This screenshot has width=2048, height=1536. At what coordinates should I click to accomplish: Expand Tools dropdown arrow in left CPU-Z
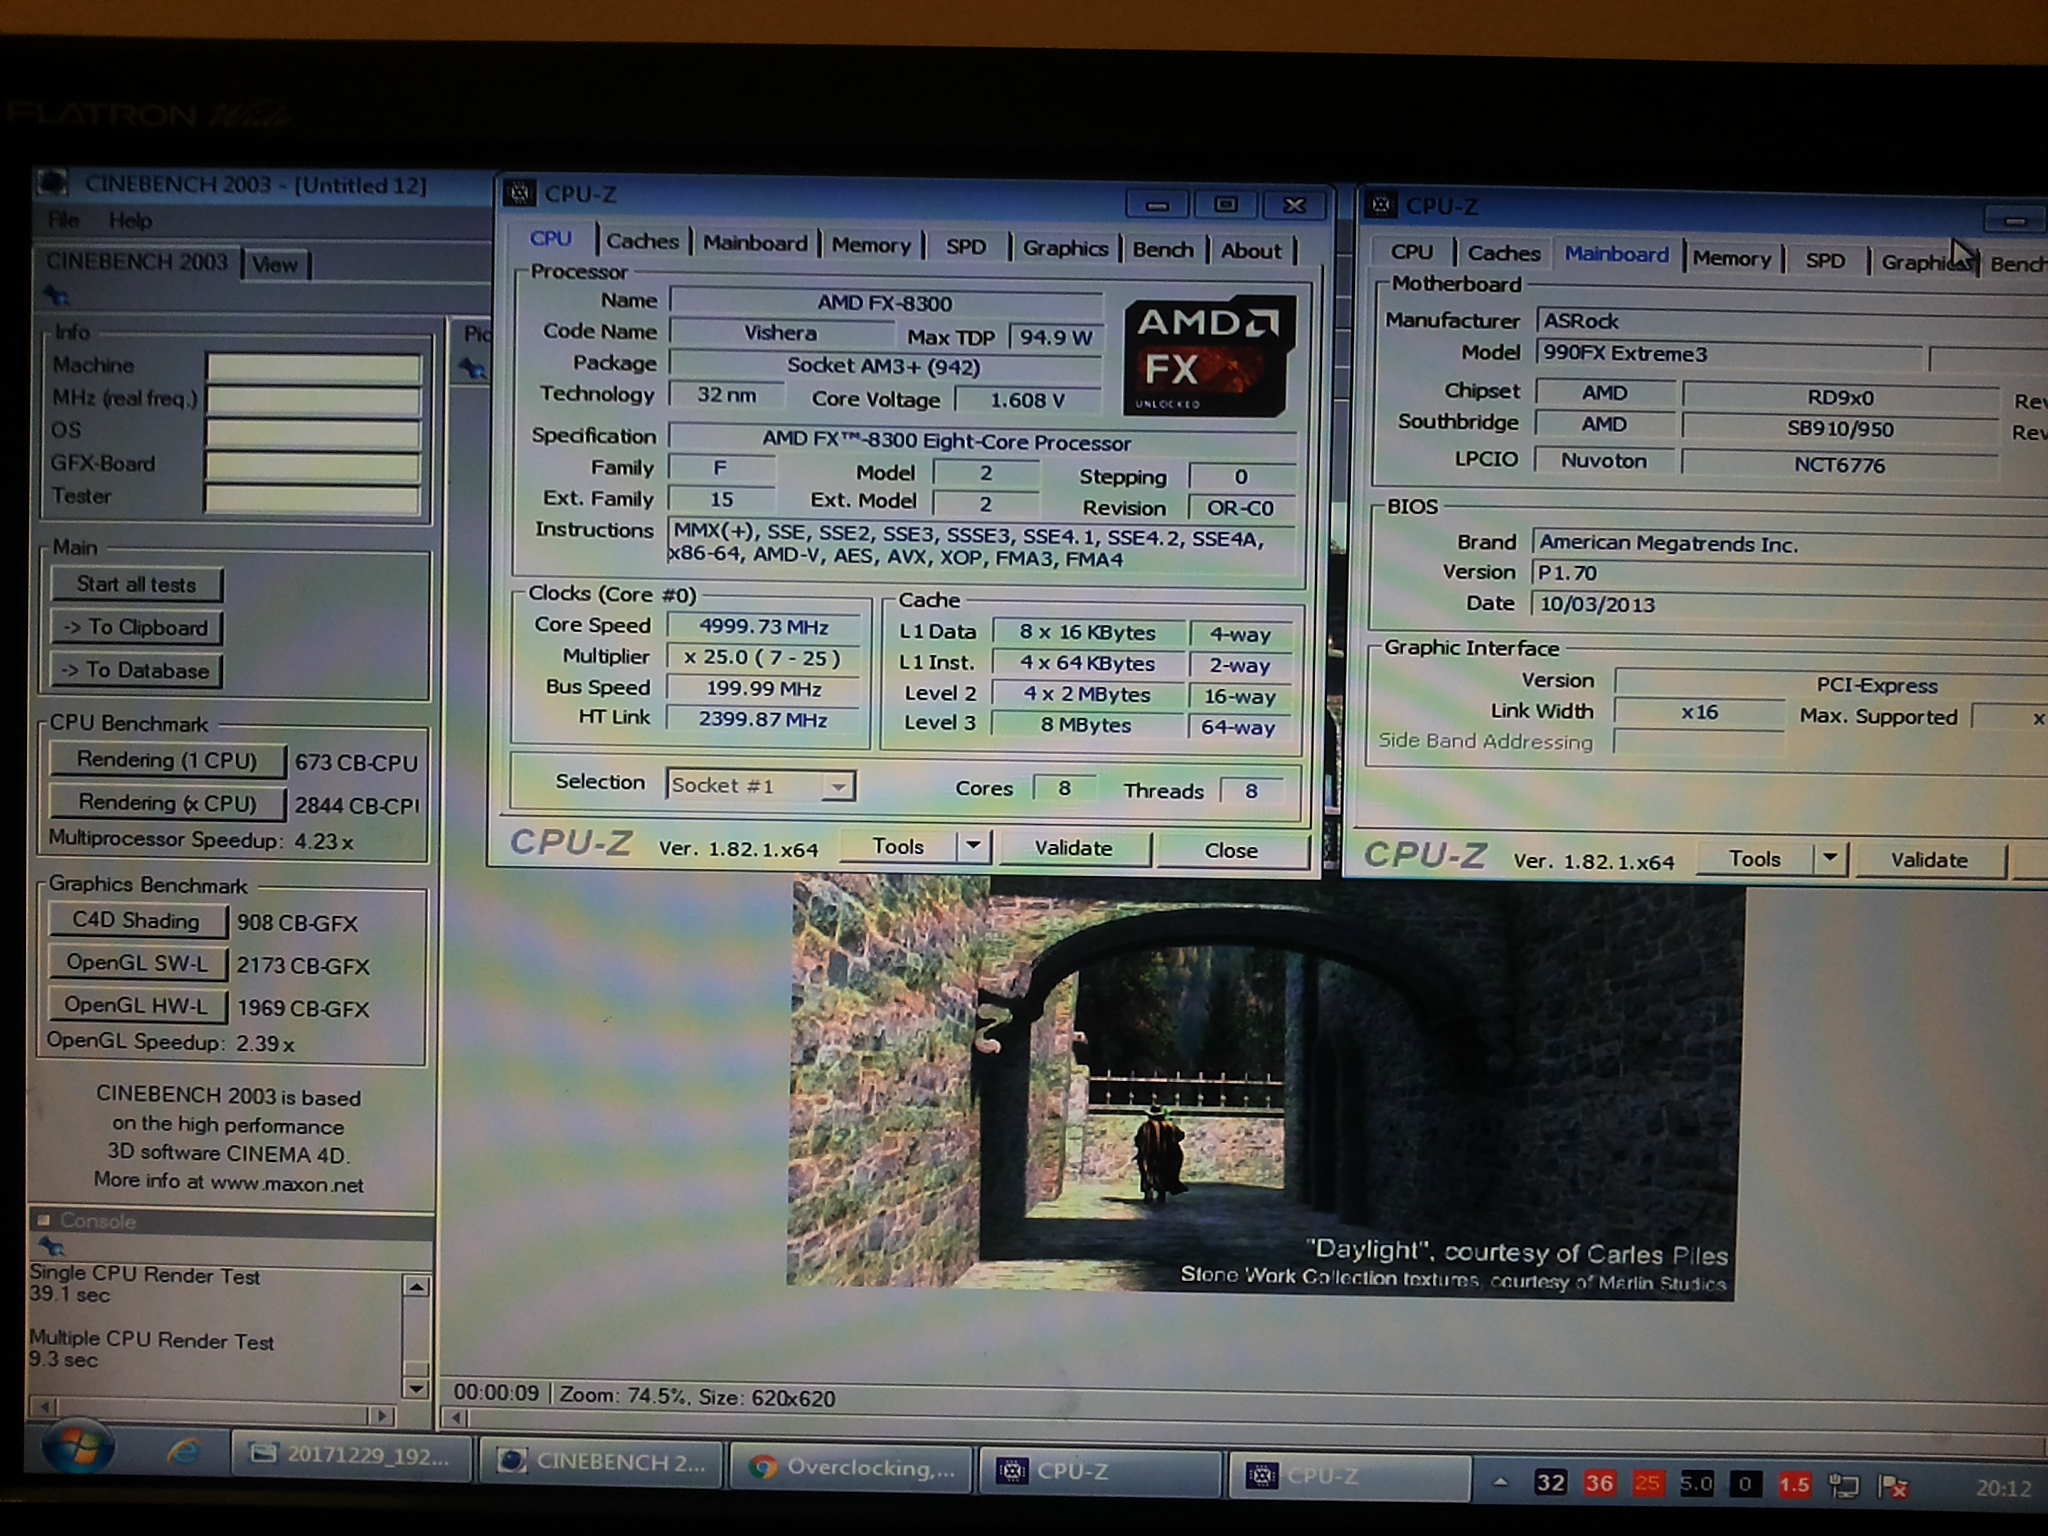973,847
